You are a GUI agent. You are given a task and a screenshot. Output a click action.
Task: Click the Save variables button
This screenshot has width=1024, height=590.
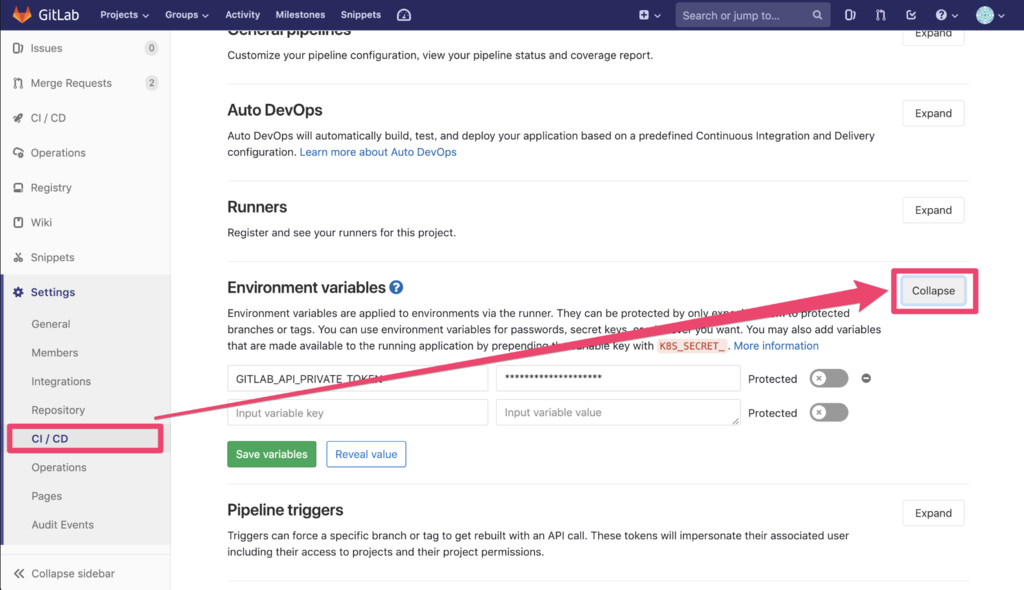272,454
